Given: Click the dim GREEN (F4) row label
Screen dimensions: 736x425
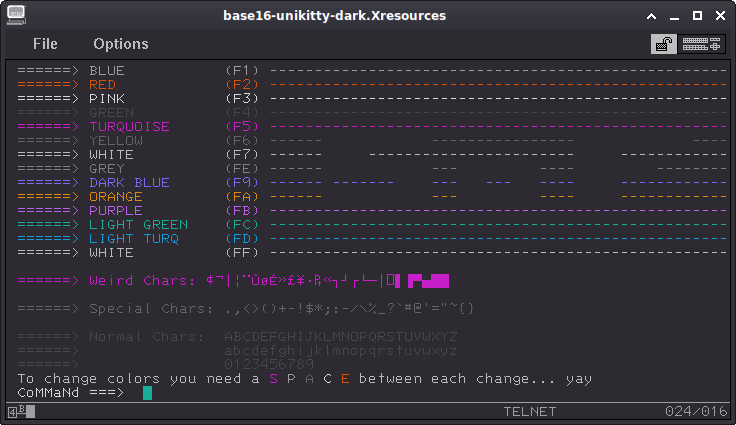Looking at the screenshot, I should [x=112, y=113].
